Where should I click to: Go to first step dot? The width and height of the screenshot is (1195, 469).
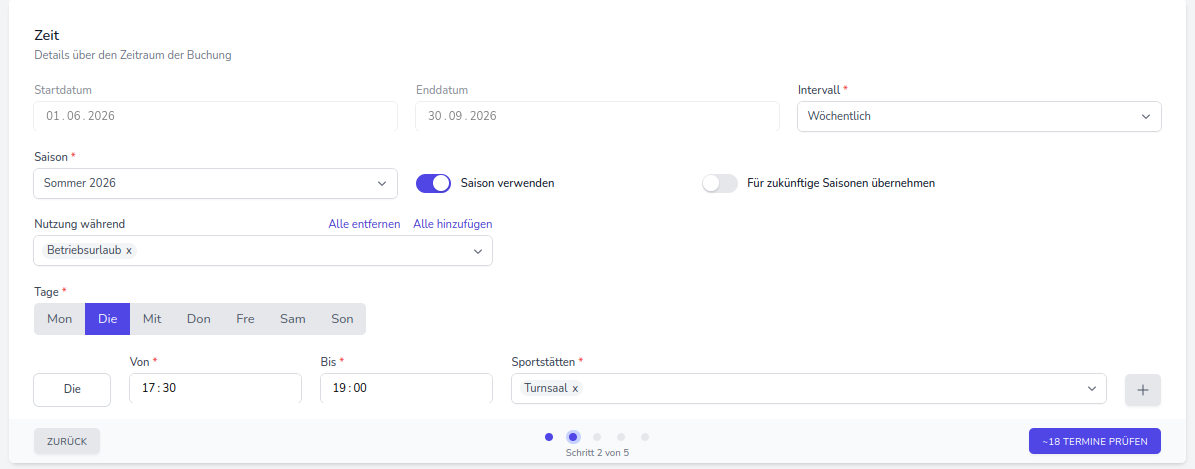tap(549, 437)
